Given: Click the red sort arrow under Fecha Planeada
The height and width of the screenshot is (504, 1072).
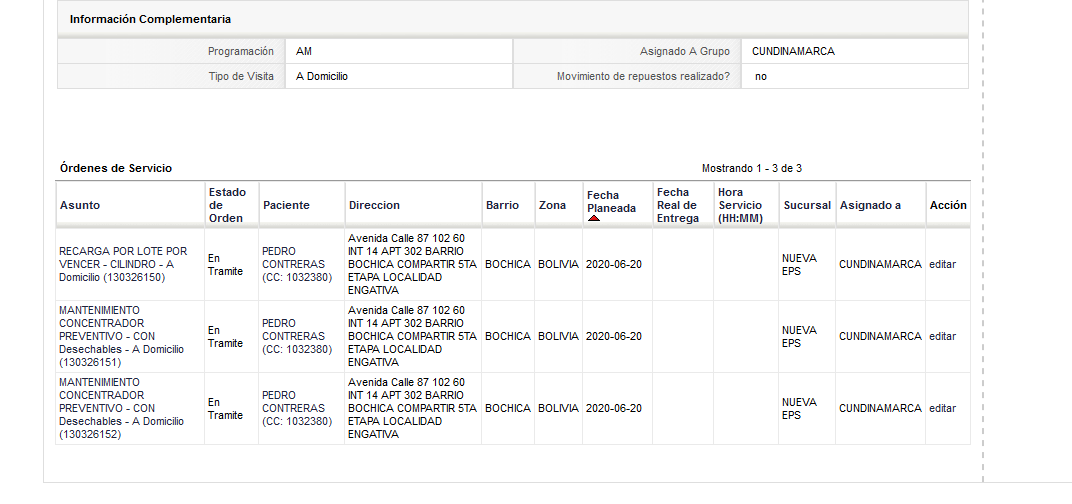Looking at the screenshot, I should point(594,218).
